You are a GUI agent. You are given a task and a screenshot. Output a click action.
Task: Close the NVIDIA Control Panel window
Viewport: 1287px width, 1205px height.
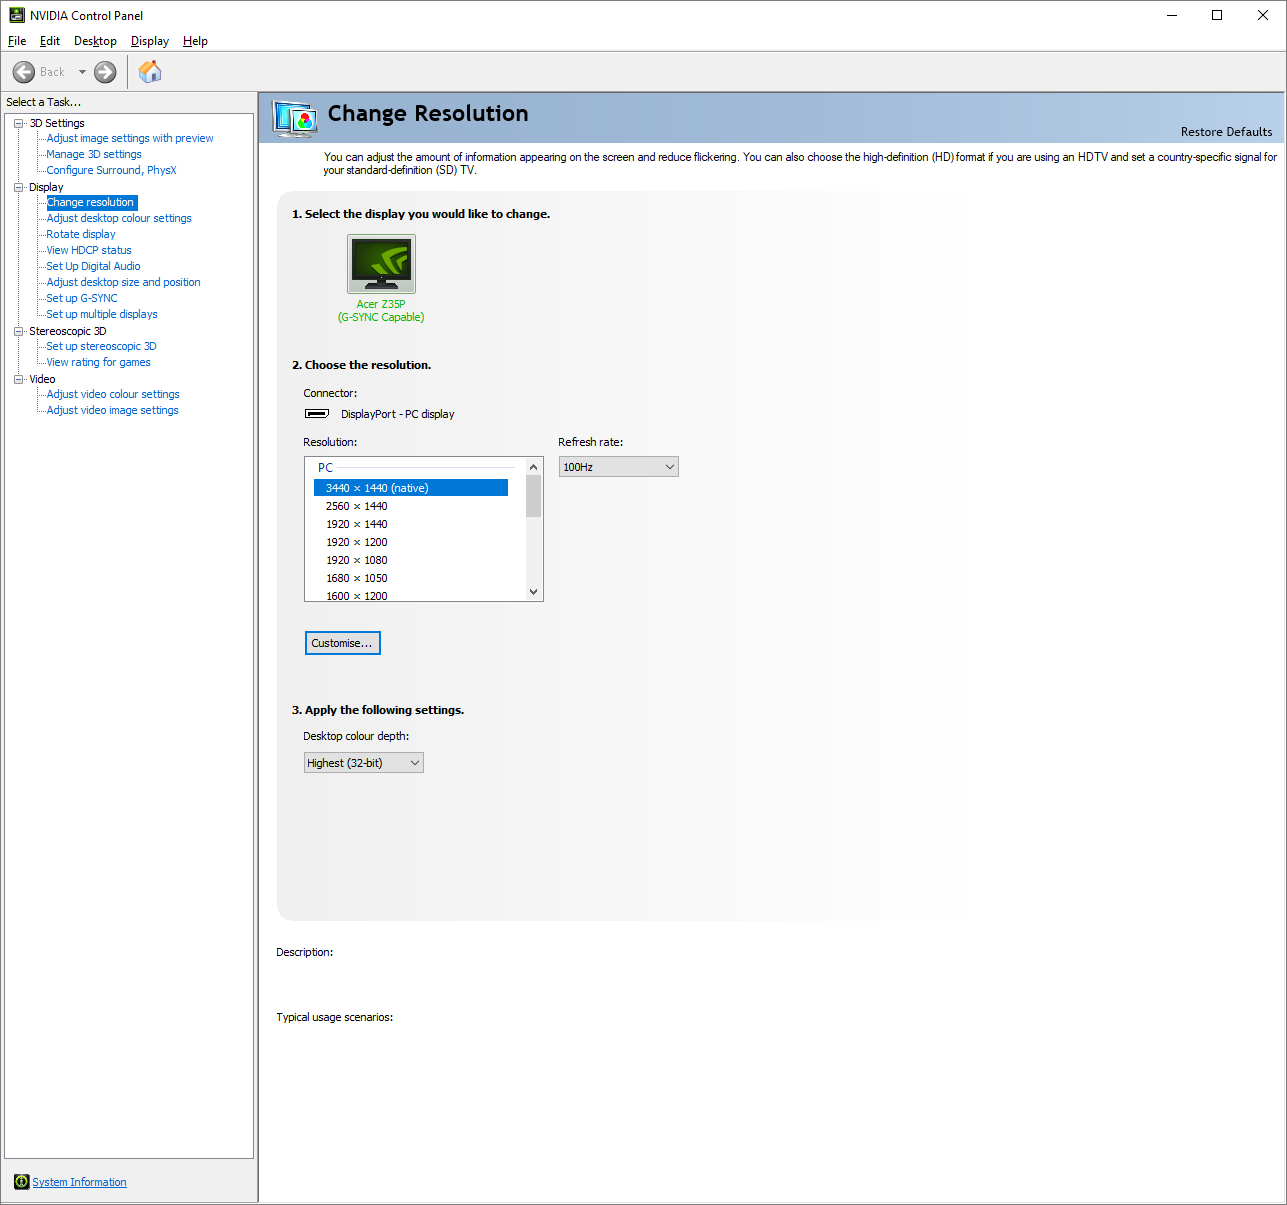[x=1263, y=15]
